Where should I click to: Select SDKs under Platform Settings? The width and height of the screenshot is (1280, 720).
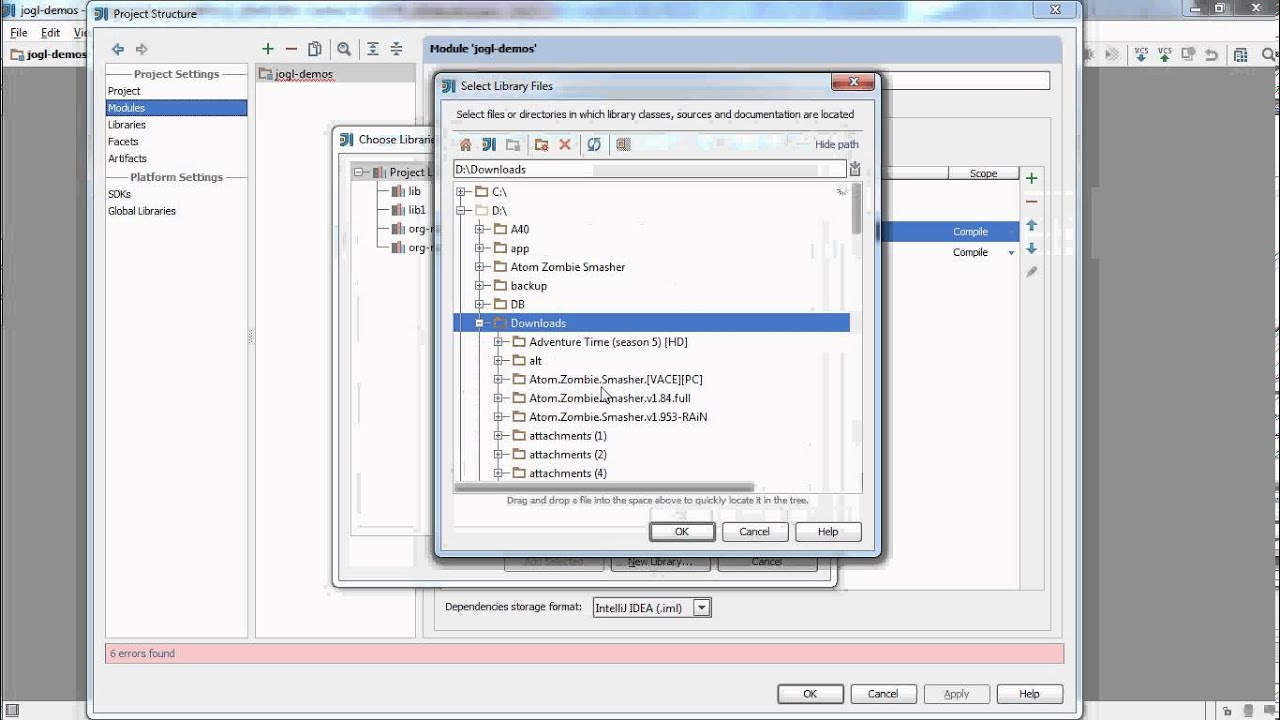click(x=119, y=195)
